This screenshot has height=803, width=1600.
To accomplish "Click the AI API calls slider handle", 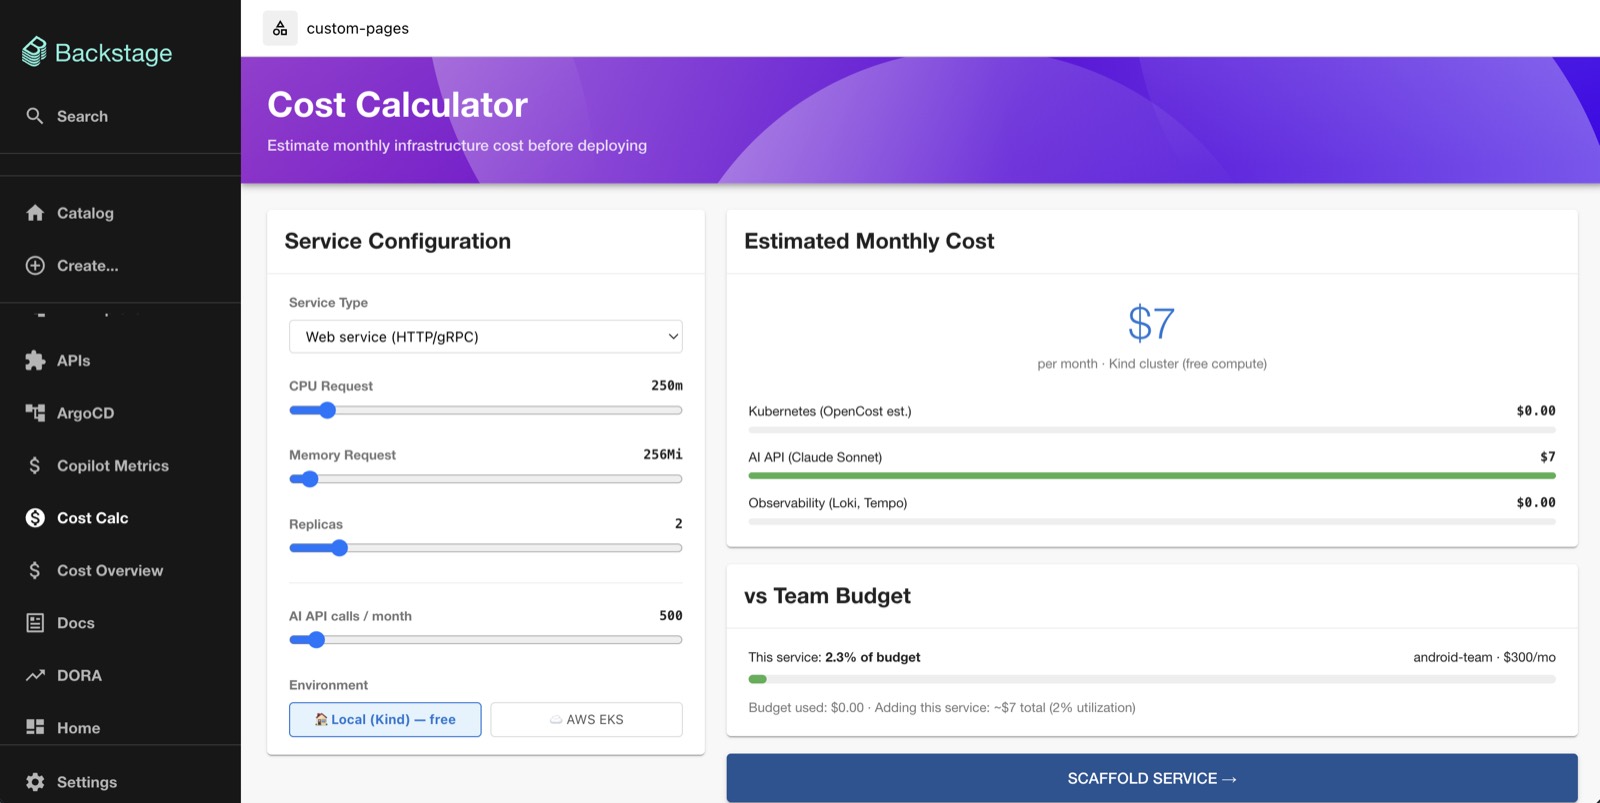I will tap(316, 640).
